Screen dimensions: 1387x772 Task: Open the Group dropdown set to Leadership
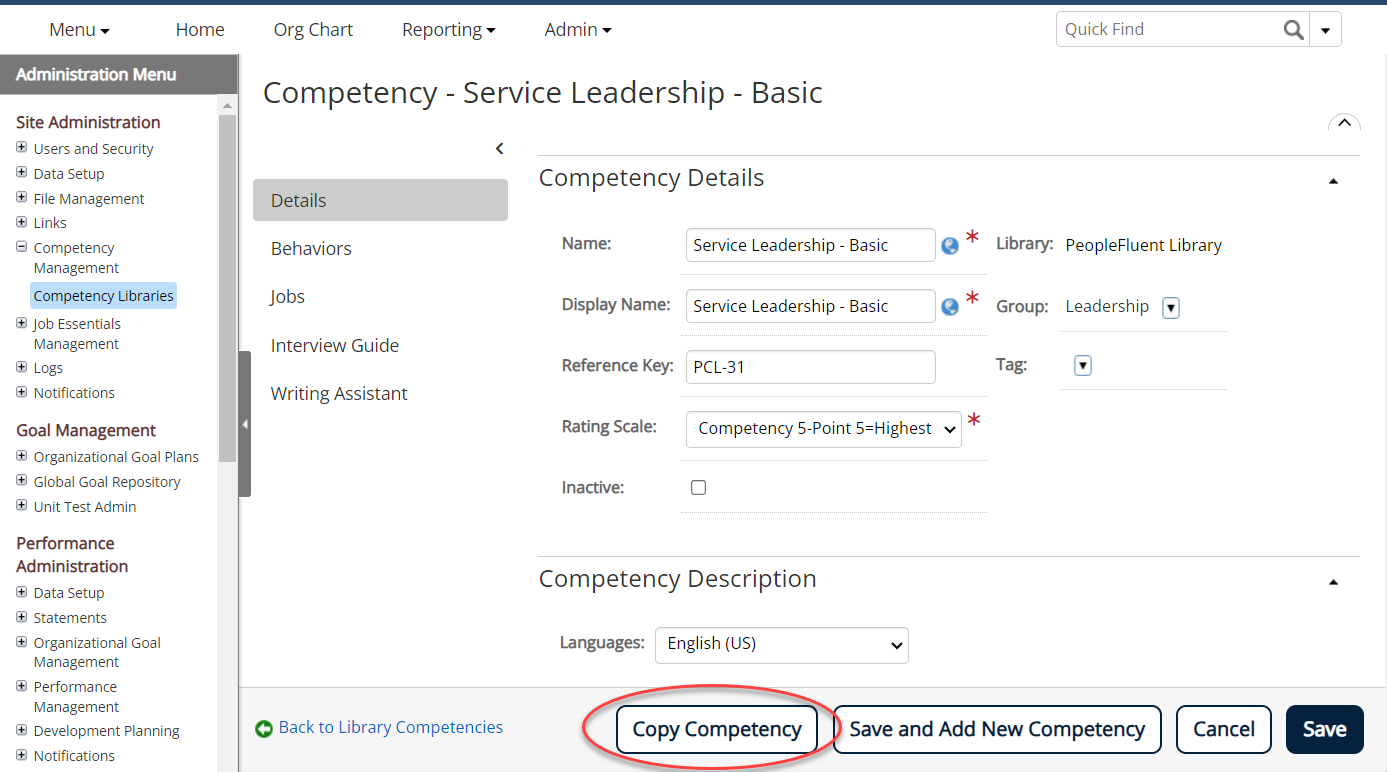pyautogui.click(x=1170, y=308)
